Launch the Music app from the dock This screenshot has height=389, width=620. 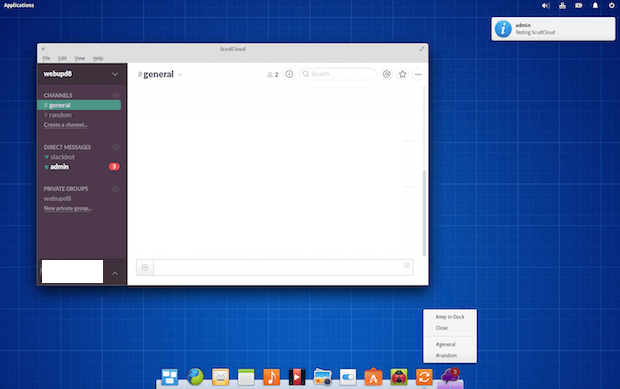(x=271, y=377)
